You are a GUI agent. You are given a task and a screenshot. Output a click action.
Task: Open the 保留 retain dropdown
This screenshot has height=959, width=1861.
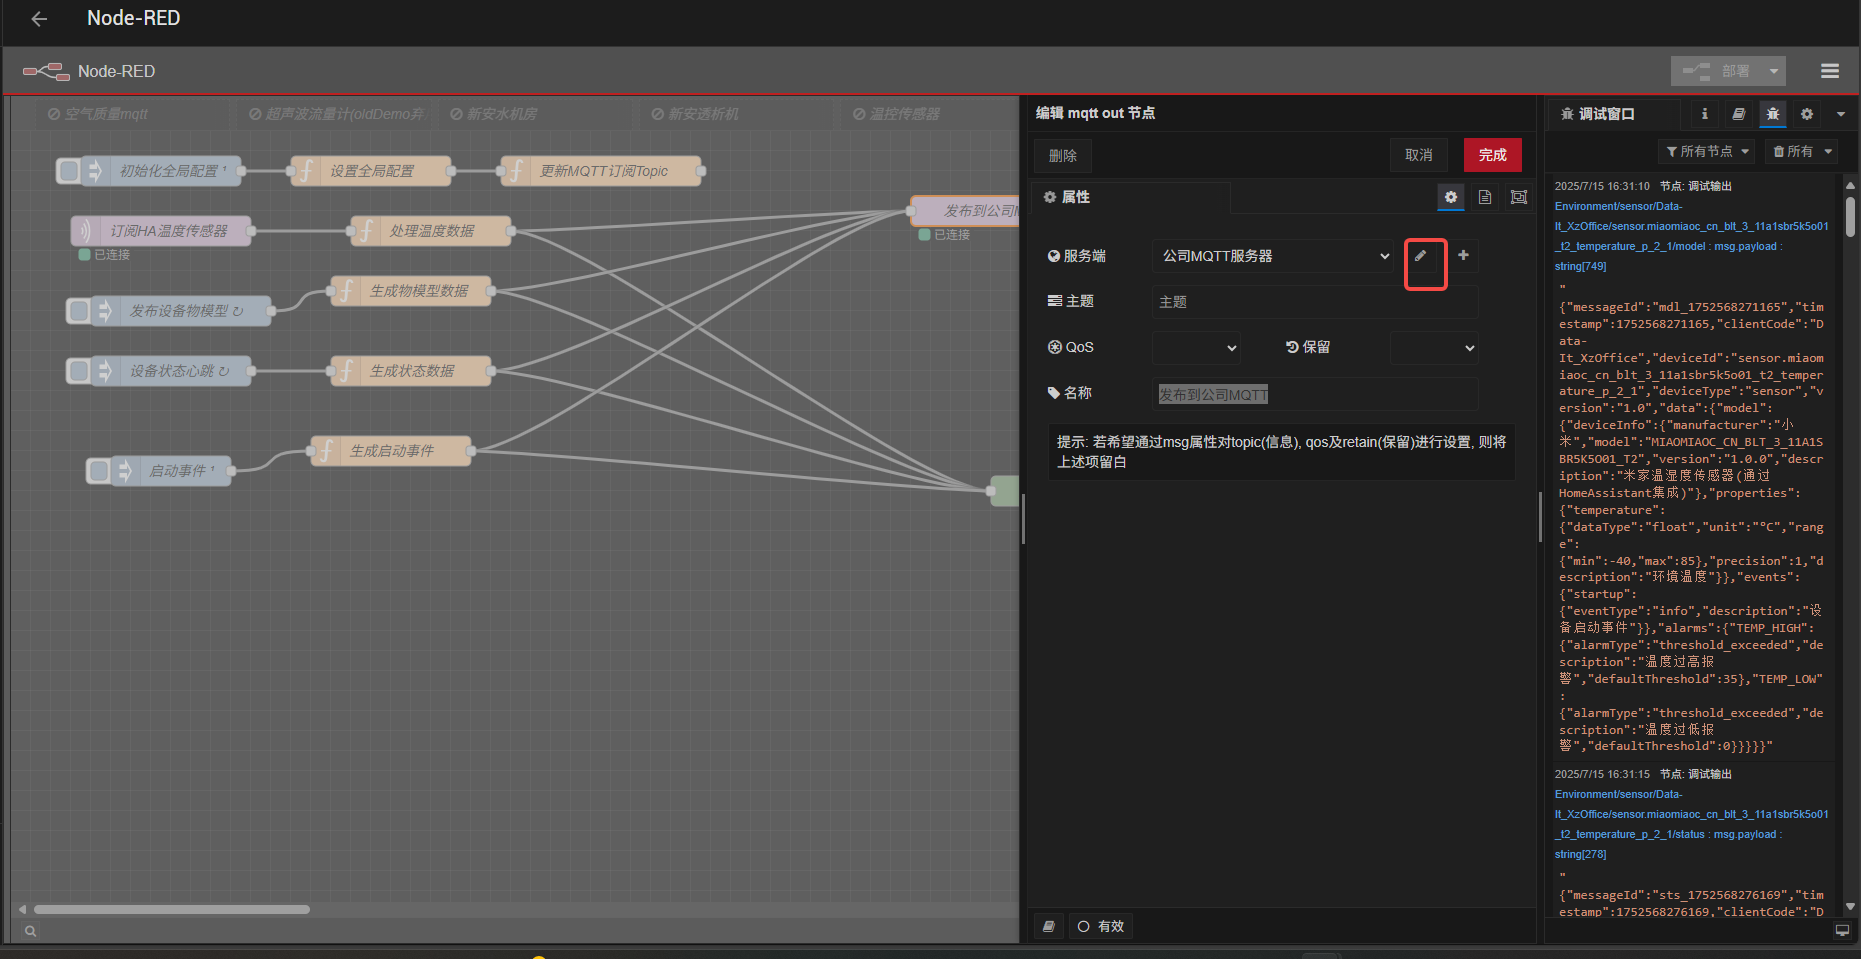1433,347
